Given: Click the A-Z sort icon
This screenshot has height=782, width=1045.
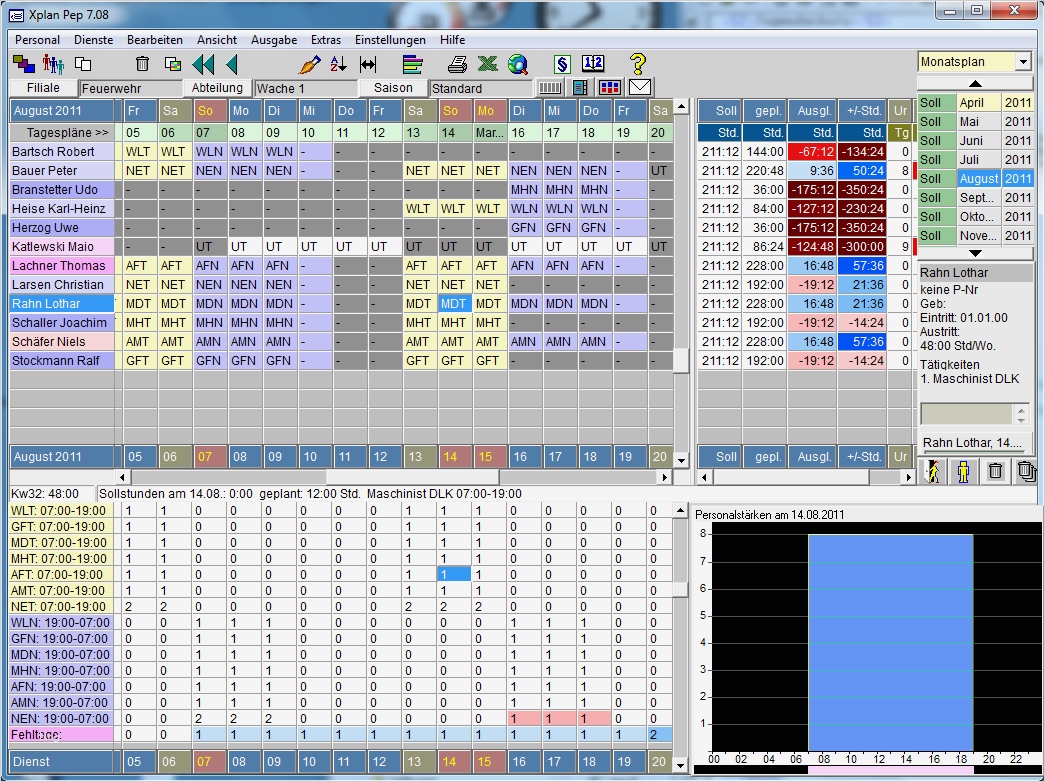Looking at the screenshot, I should click(339, 64).
